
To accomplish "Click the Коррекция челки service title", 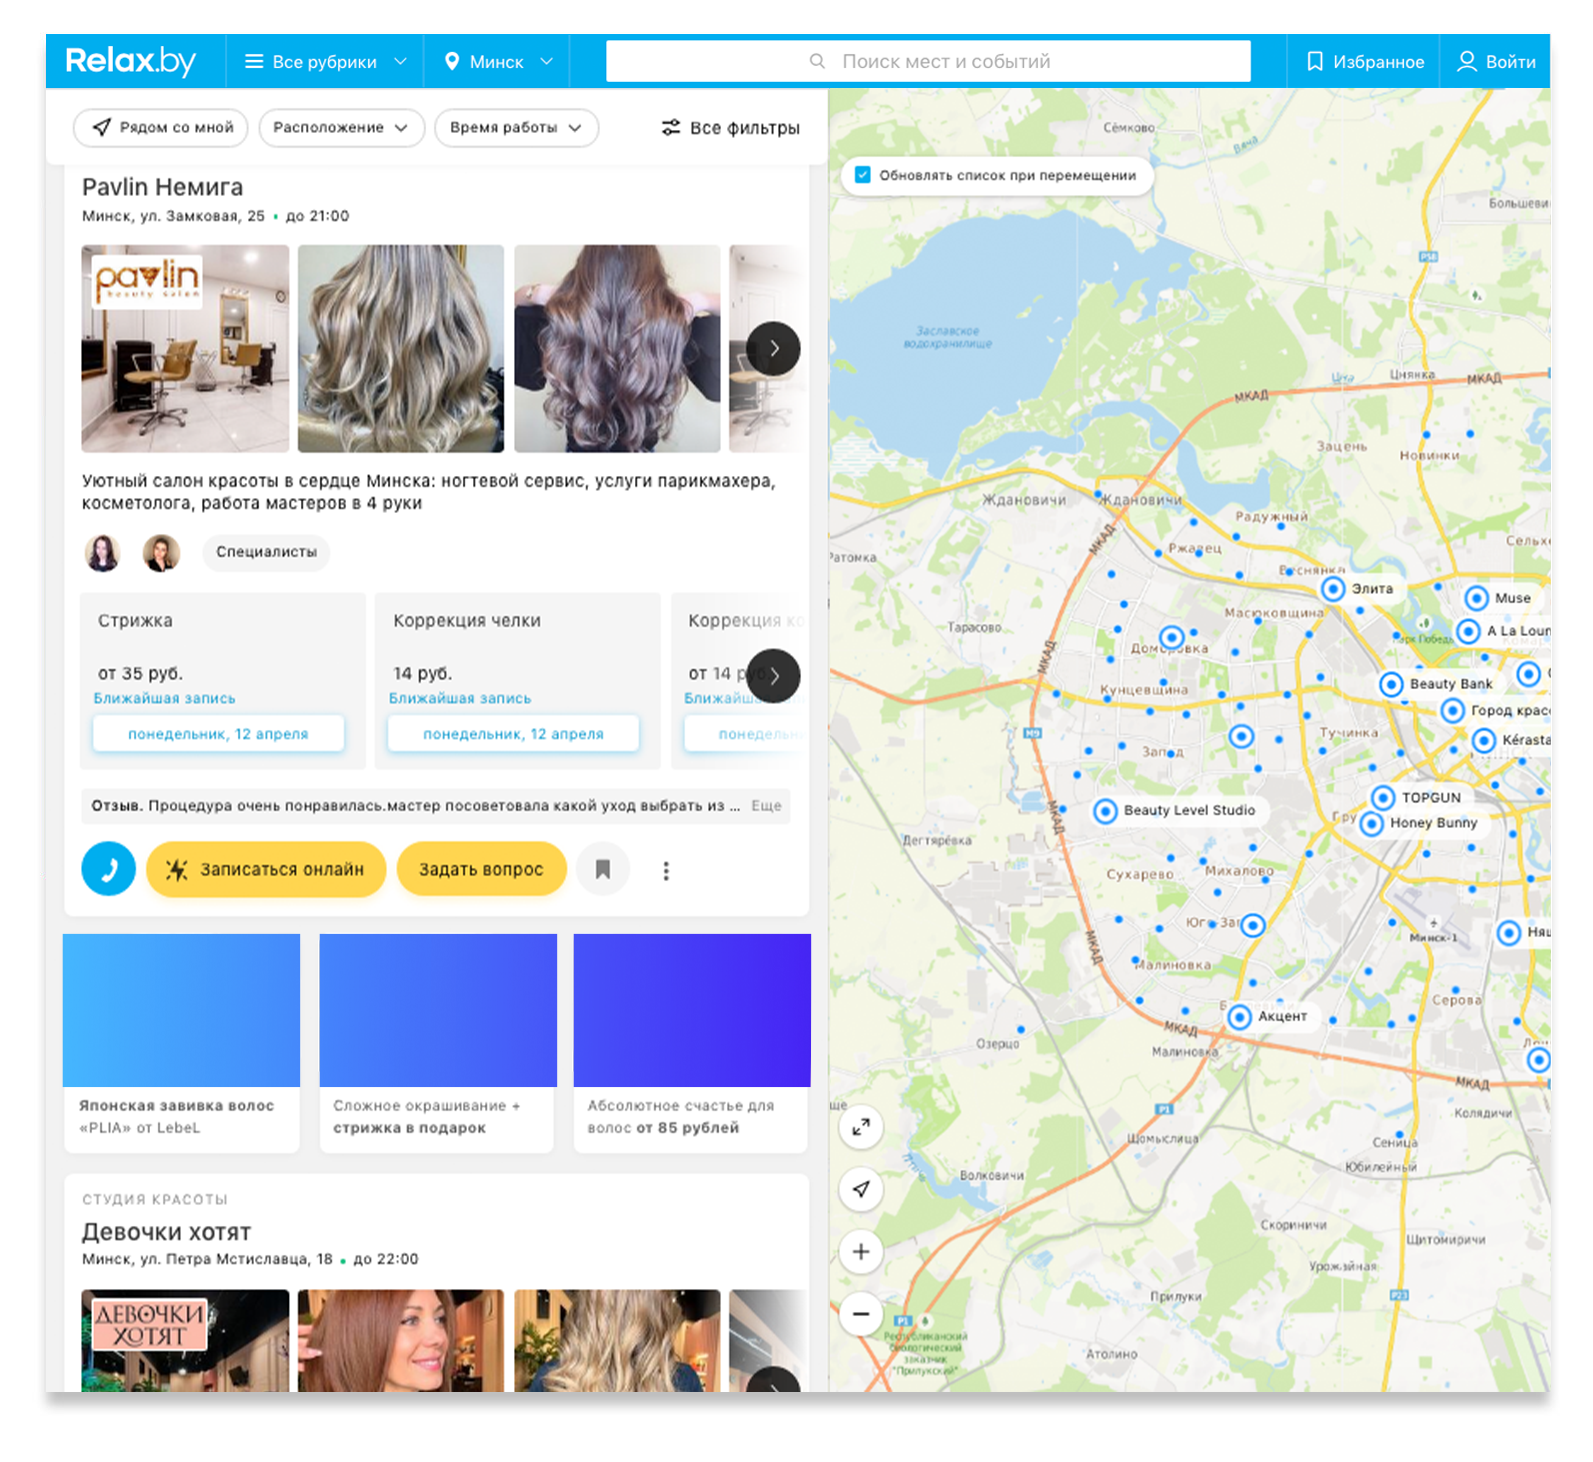I will (467, 621).
